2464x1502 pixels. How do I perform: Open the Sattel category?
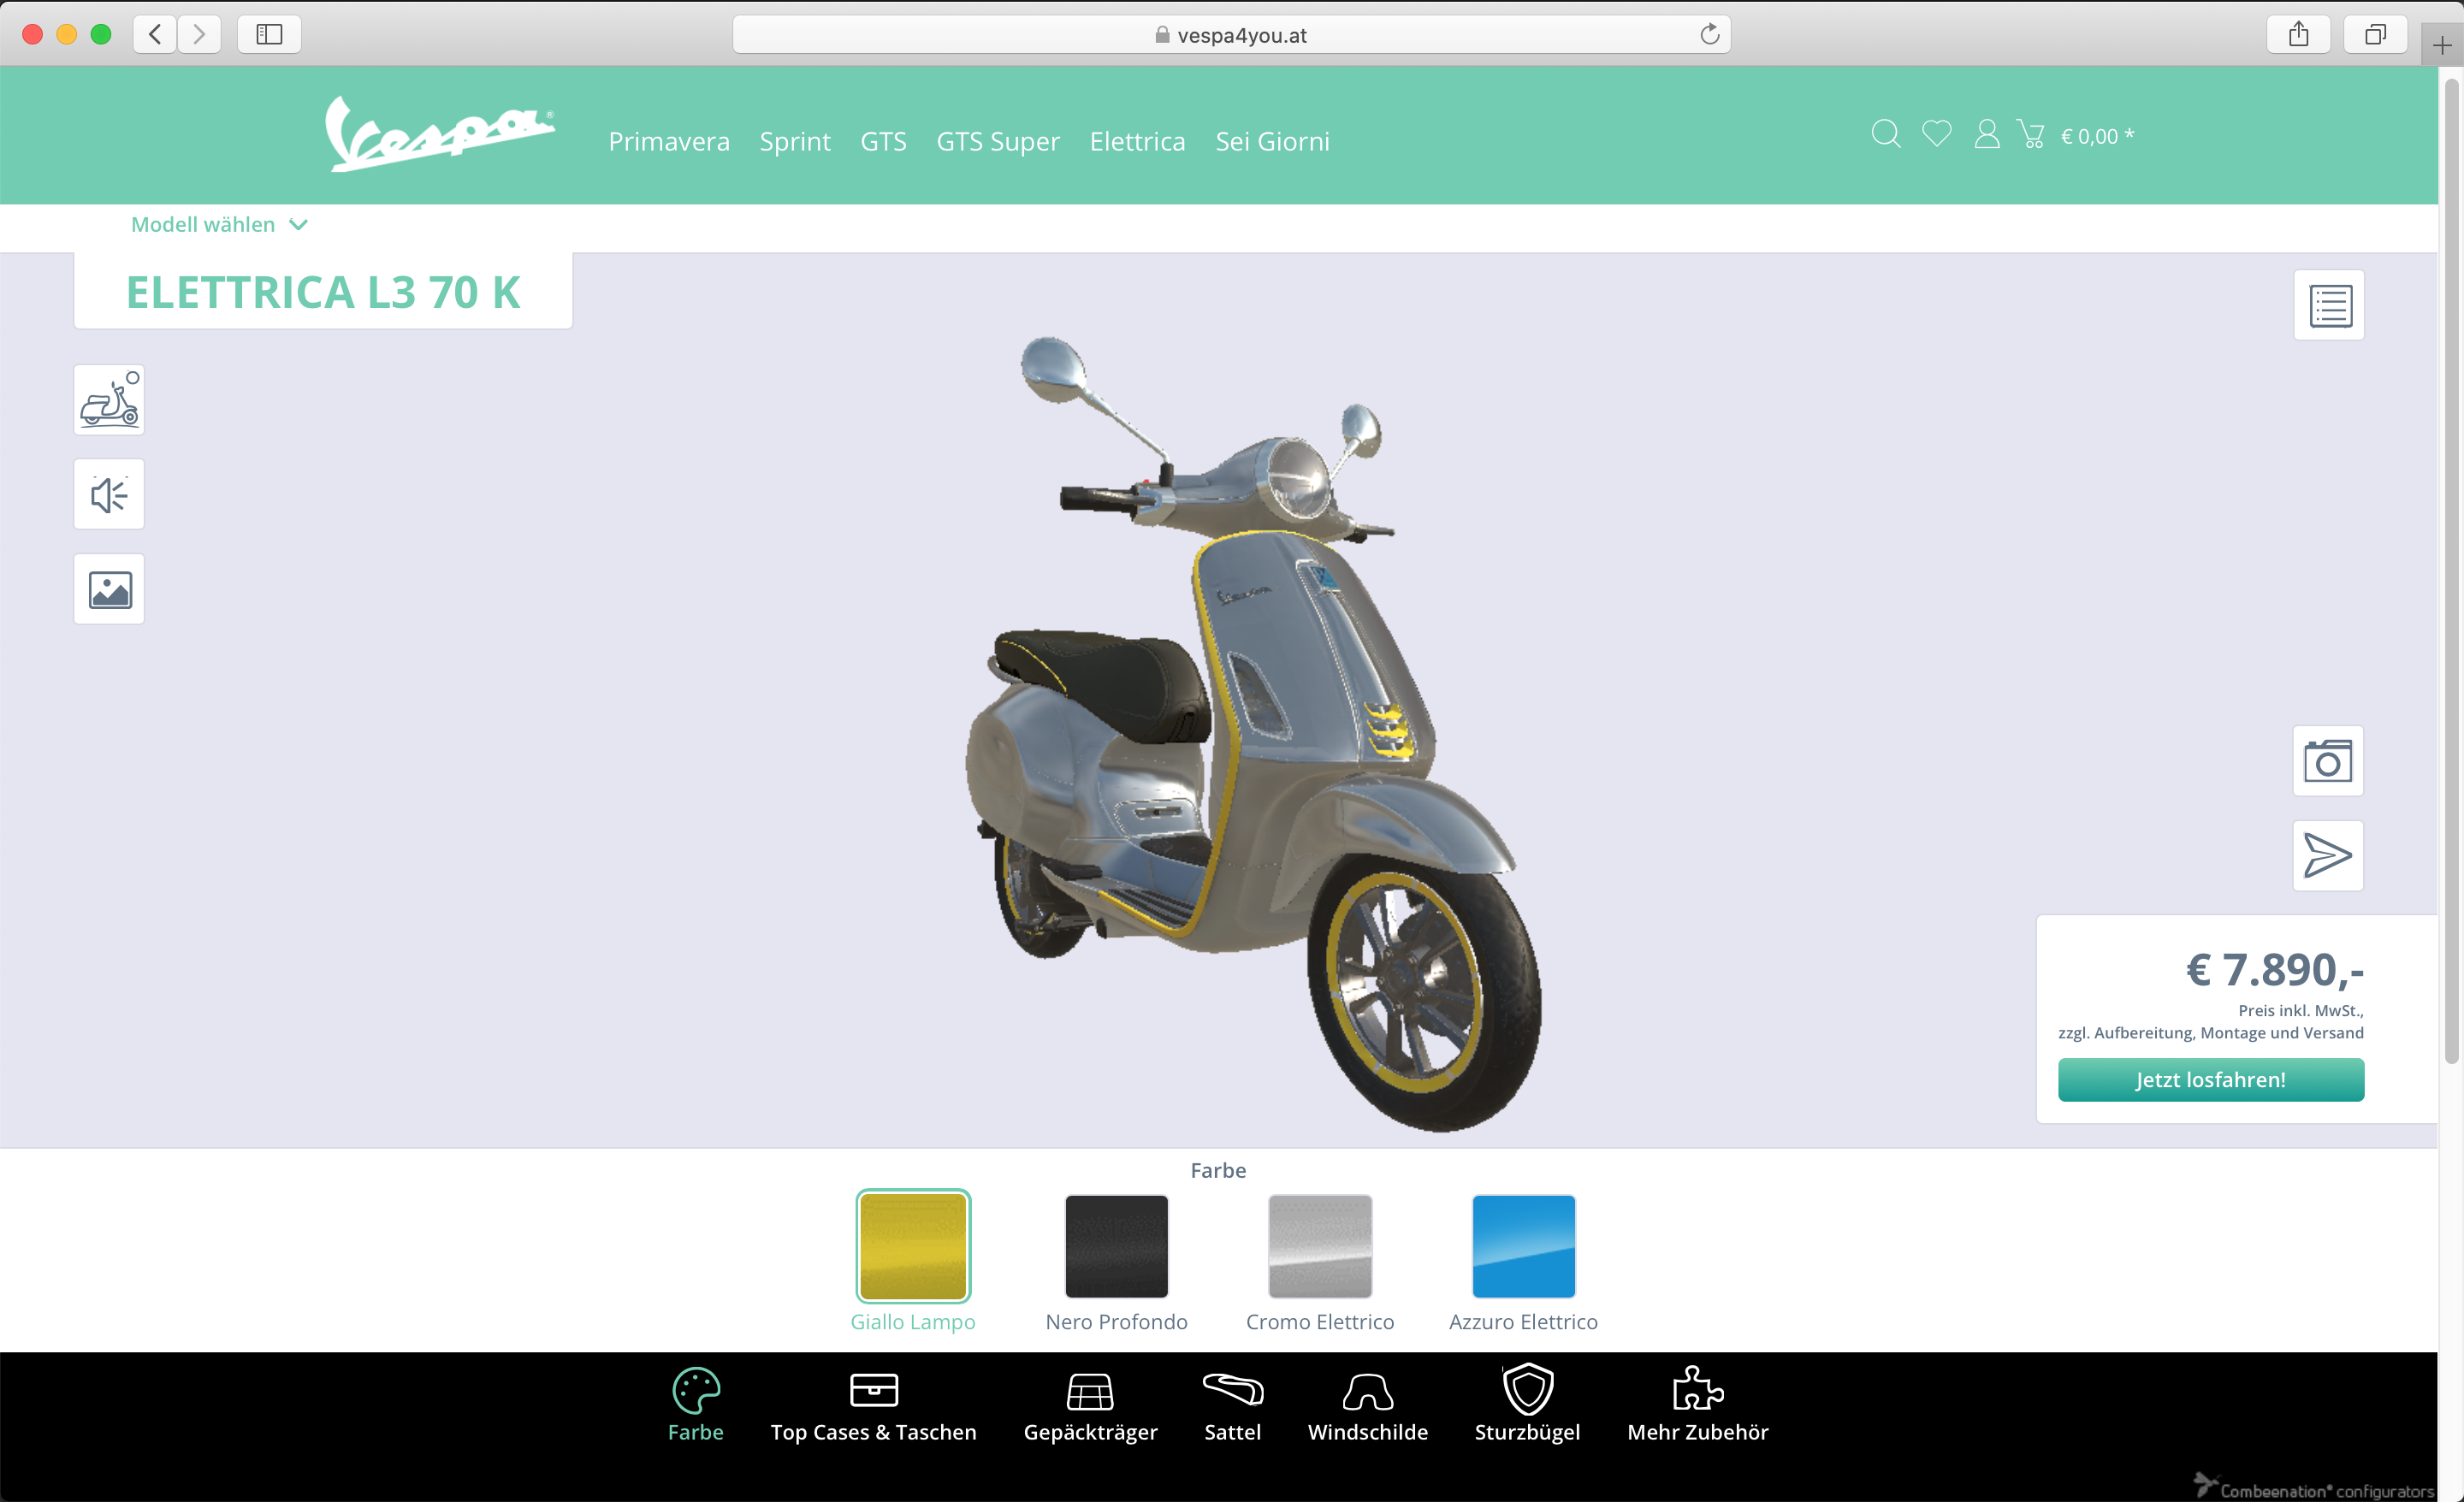[x=1232, y=1405]
